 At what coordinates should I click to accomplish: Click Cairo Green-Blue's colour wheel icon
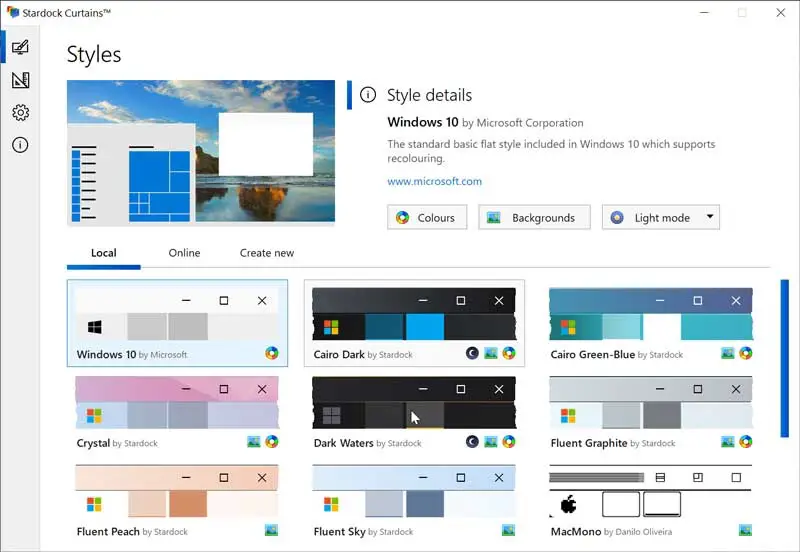pyautogui.click(x=745, y=353)
